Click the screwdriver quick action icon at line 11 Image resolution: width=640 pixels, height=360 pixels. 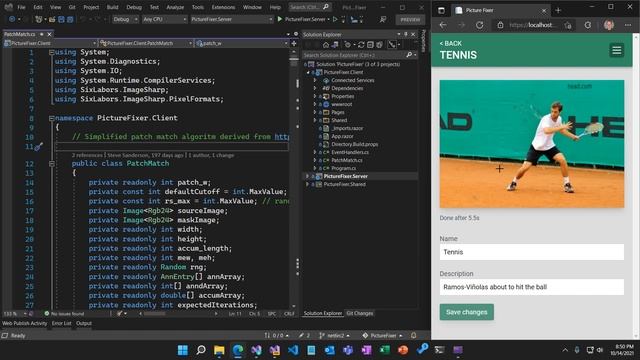pyautogui.click(x=39, y=147)
